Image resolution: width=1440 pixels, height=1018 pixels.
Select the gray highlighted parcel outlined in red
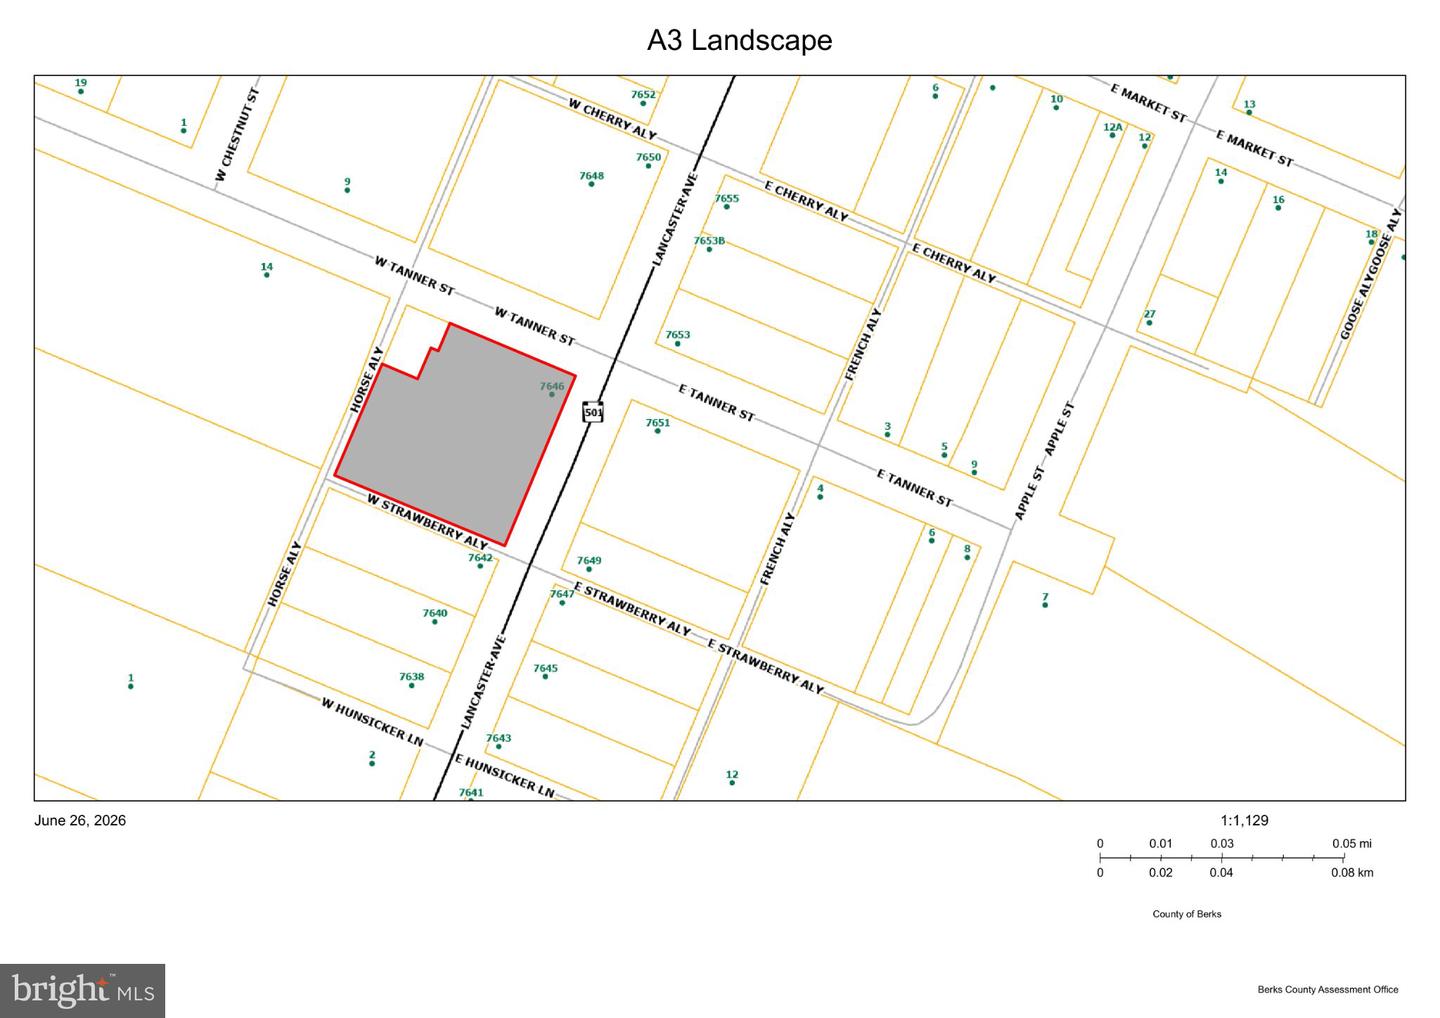click(x=455, y=435)
